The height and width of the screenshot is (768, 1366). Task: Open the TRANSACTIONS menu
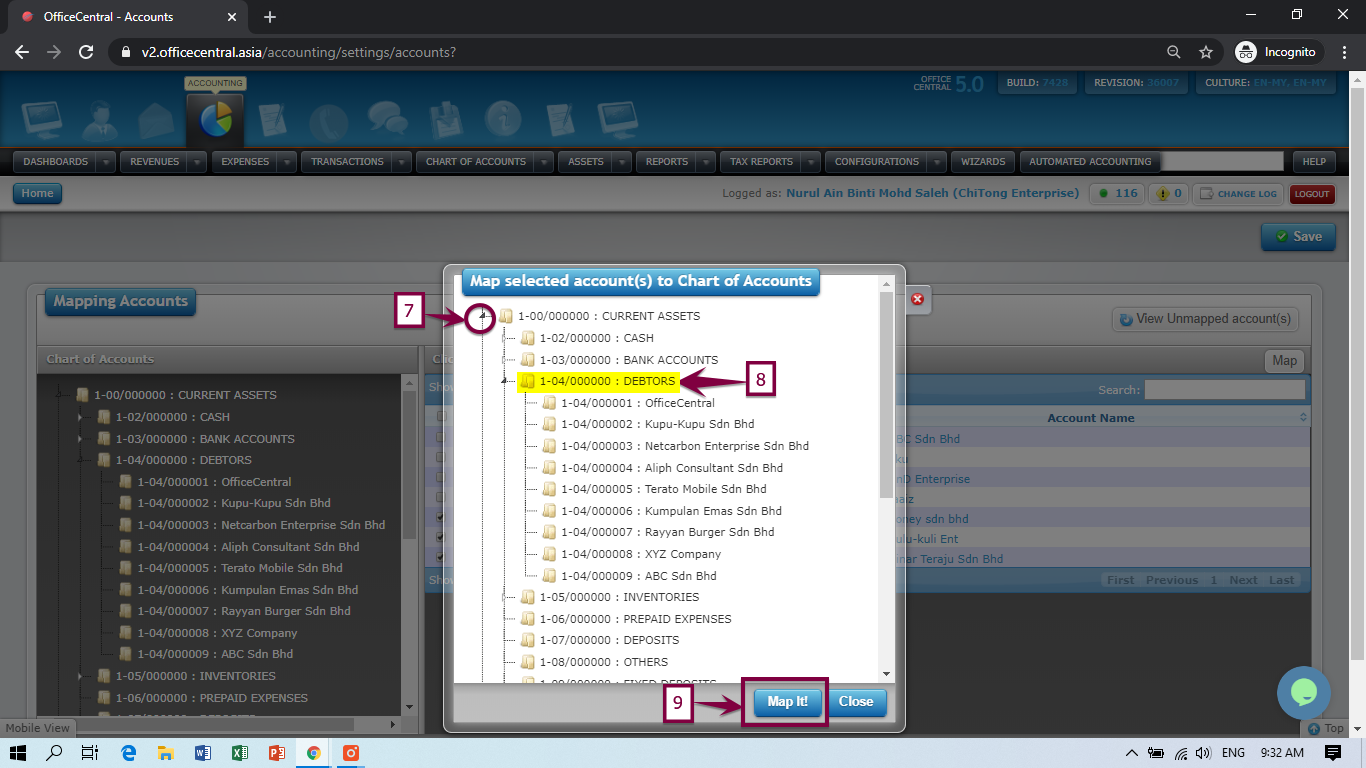coord(347,162)
